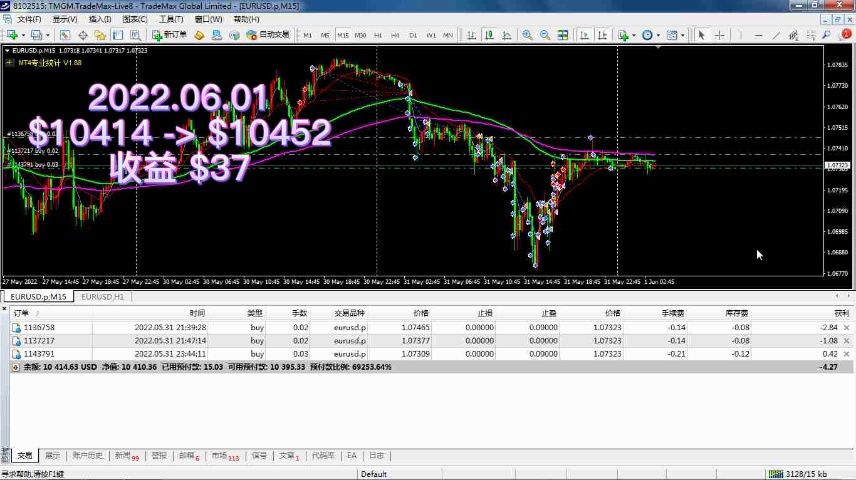Select the M15 timeframe button
Viewport: 856px width, 480px height.
pyautogui.click(x=343, y=35)
